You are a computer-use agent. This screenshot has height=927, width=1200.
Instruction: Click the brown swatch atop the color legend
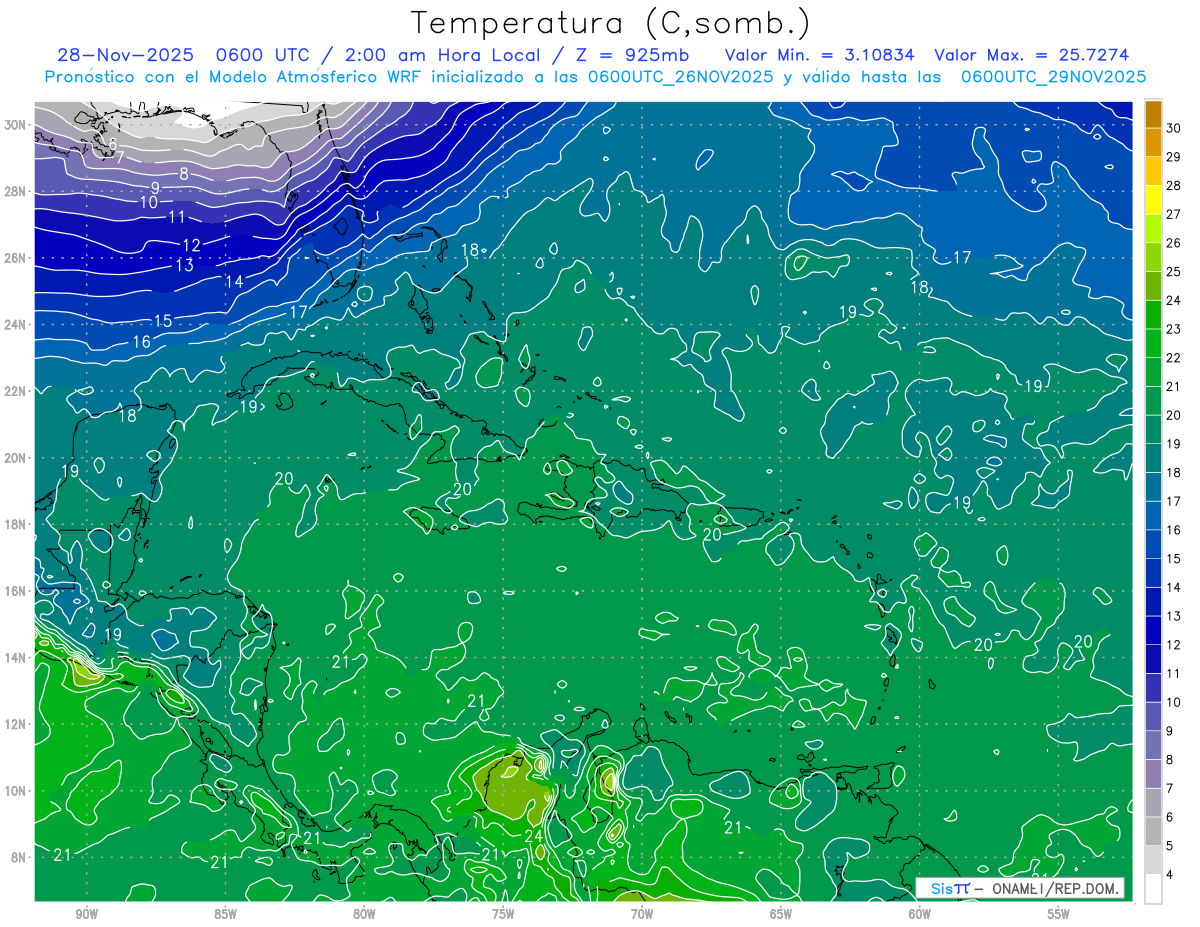[x=1154, y=114]
